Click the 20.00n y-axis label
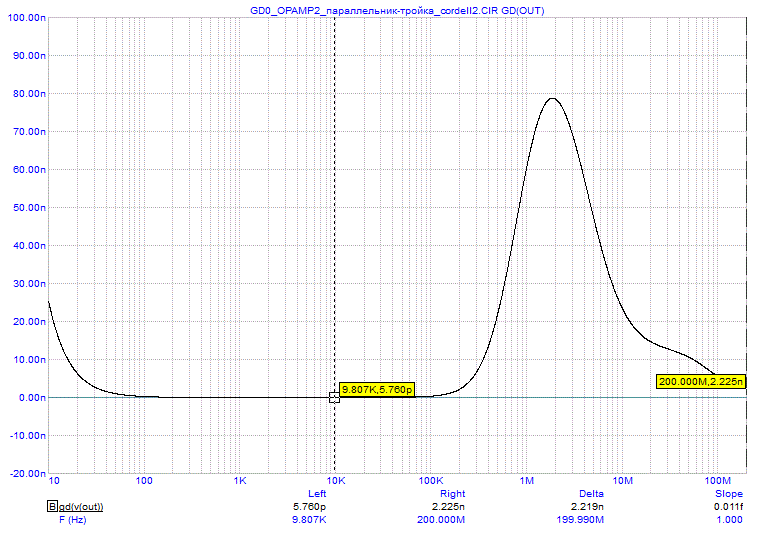 (29, 322)
